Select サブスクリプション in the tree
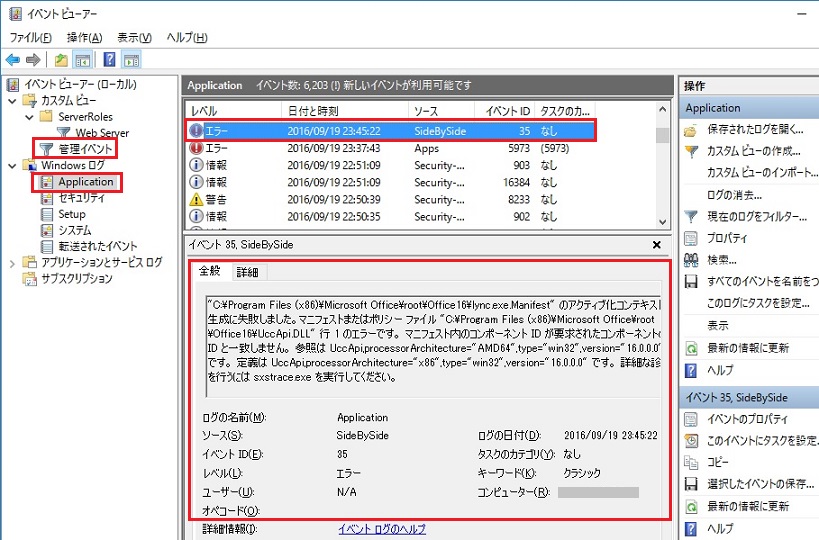Screen dimensions: 819x540 [x=77, y=279]
